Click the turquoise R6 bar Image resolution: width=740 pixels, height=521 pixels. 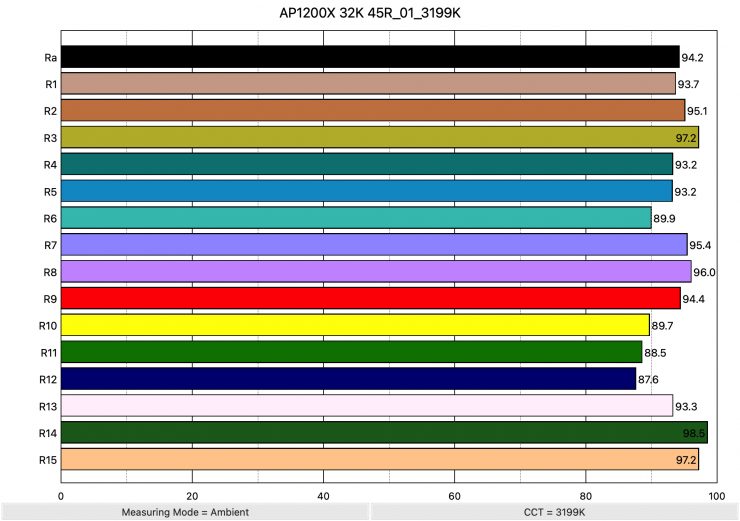coord(356,218)
